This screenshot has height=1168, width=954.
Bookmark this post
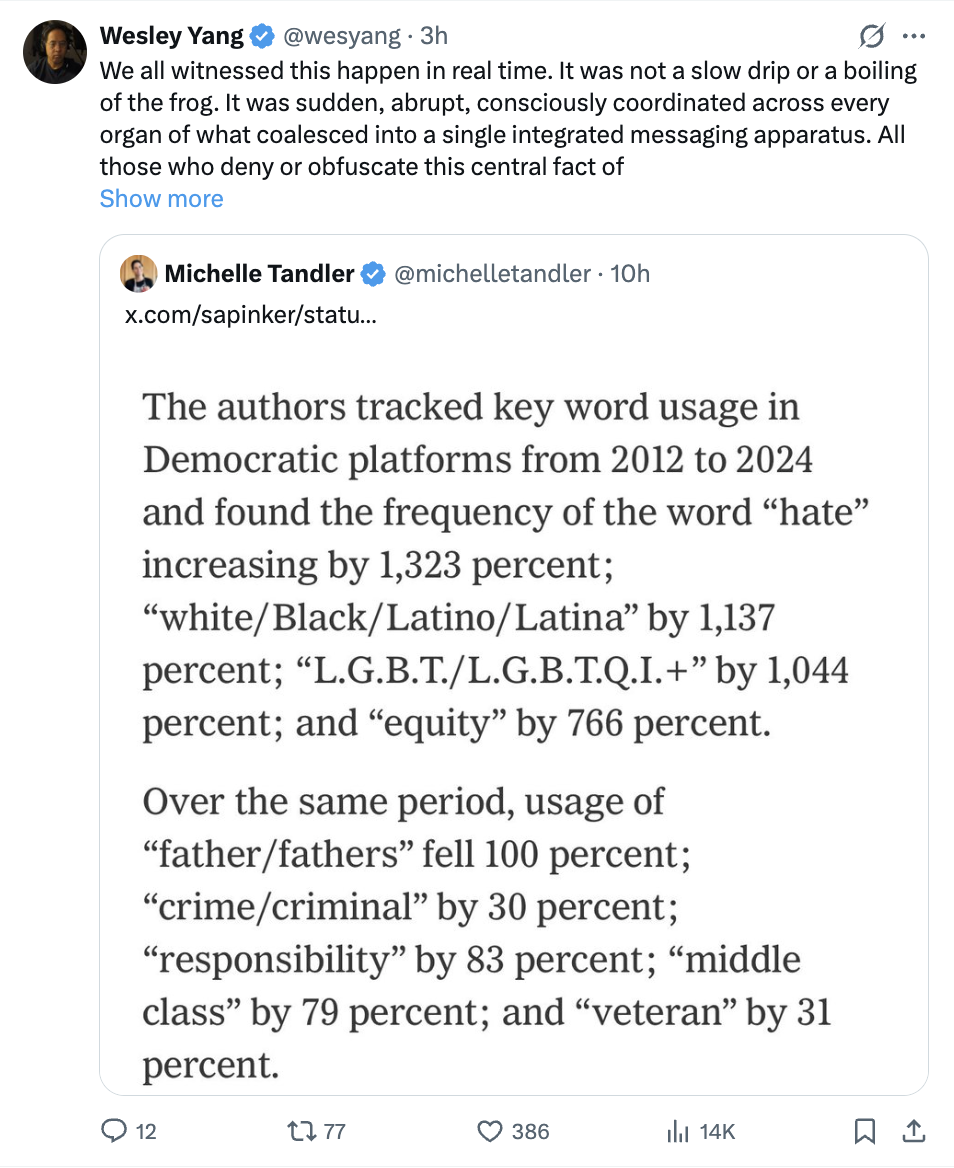[865, 1131]
